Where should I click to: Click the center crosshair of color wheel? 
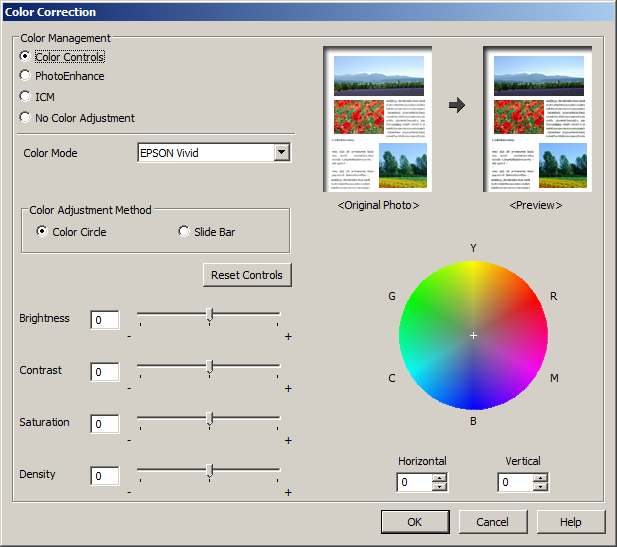click(x=473, y=335)
